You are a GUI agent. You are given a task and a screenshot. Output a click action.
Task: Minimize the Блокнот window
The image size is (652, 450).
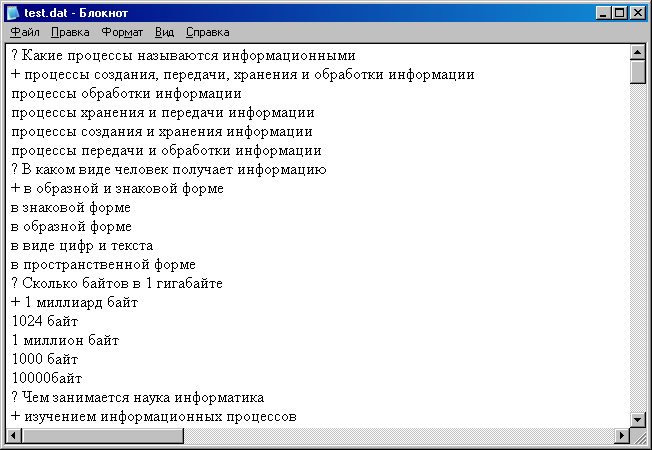603,13
